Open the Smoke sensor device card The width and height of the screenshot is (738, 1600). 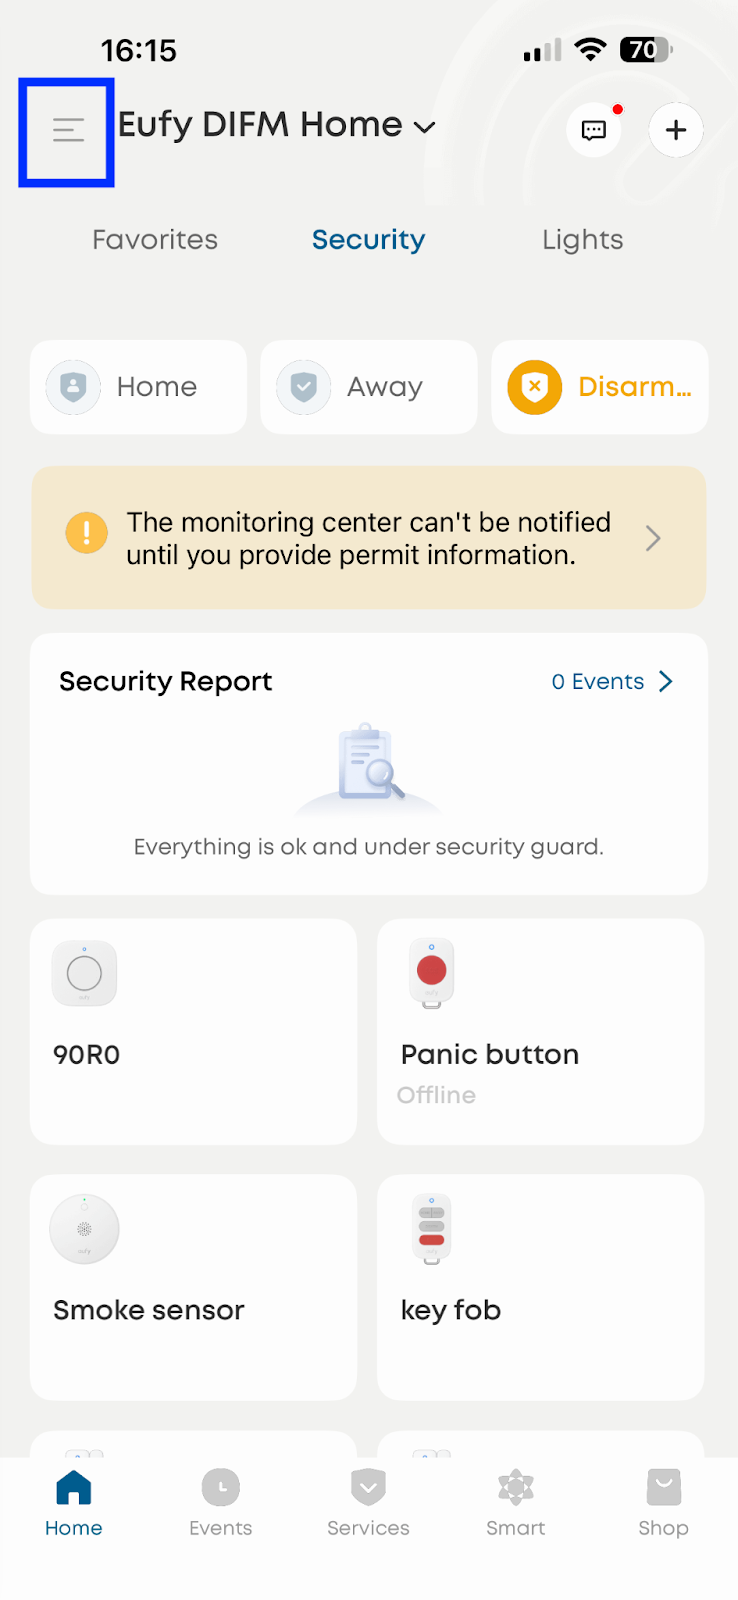tap(193, 1287)
